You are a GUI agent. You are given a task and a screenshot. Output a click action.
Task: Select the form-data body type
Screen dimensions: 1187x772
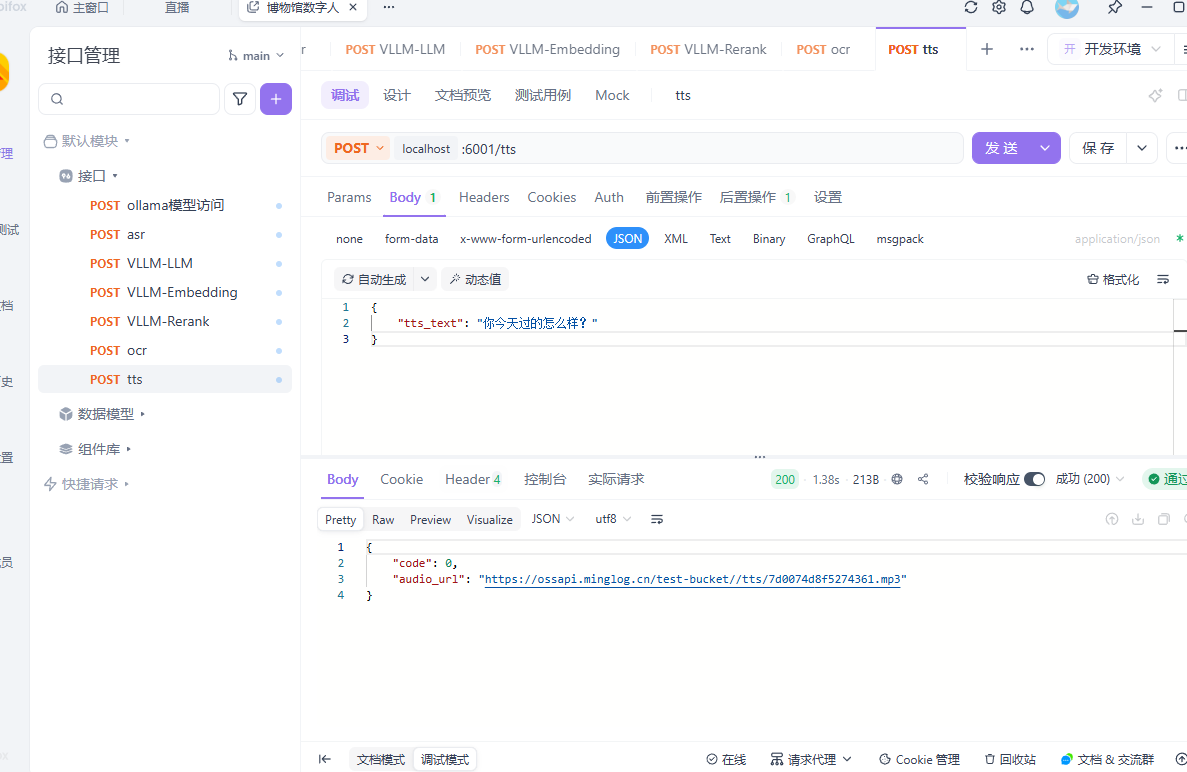pos(411,239)
